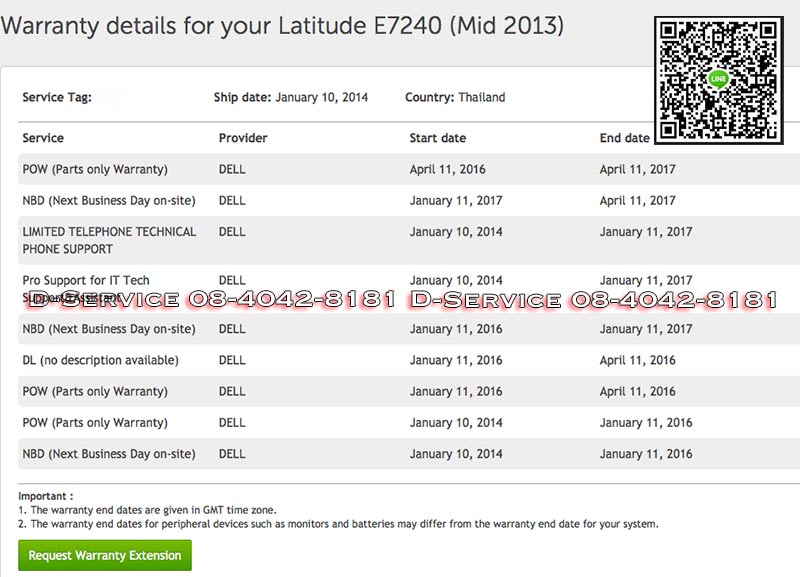800x577 pixels.
Task: Select the start date in the DL row
Action: 456,360
